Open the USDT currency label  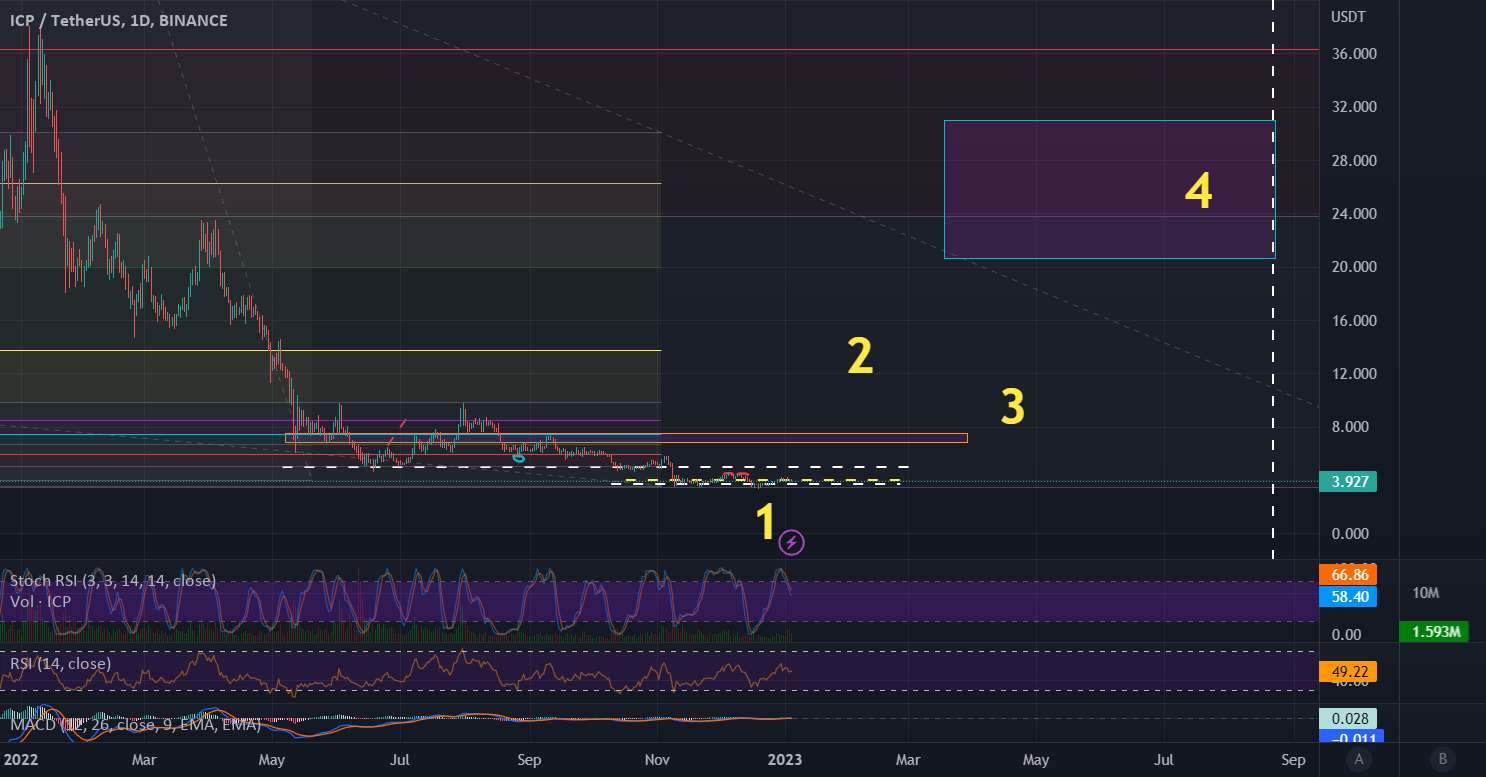pyautogui.click(x=1347, y=17)
